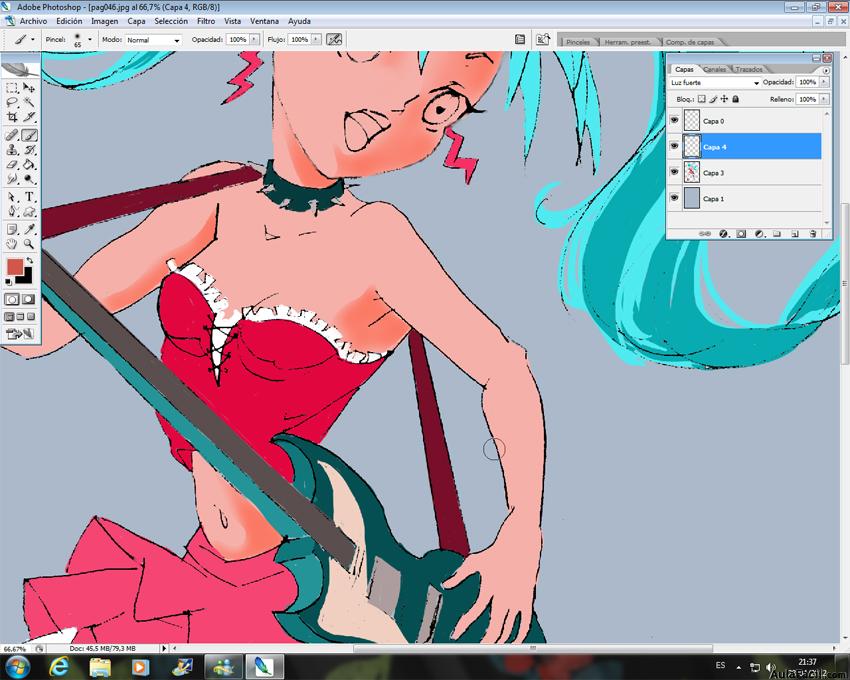Select the Healing Brush tool
The height and width of the screenshot is (680, 850).
point(12,135)
